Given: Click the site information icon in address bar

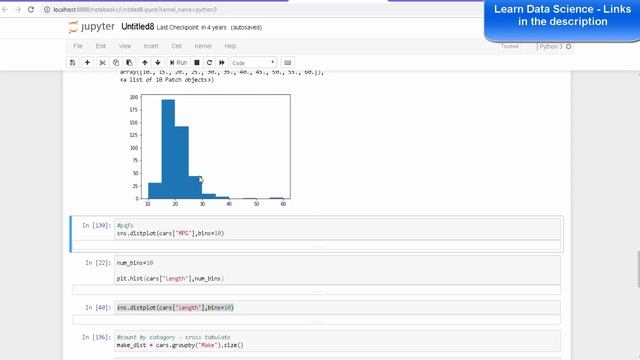Looking at the screenshot, I should pos(47,9).
